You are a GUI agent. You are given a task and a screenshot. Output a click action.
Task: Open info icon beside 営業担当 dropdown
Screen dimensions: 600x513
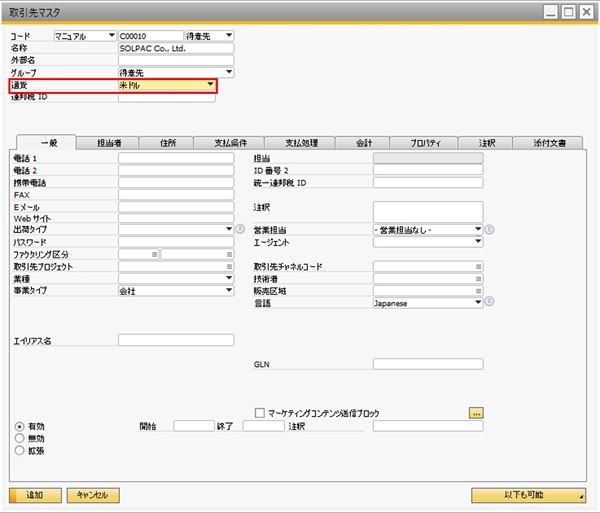489,230
